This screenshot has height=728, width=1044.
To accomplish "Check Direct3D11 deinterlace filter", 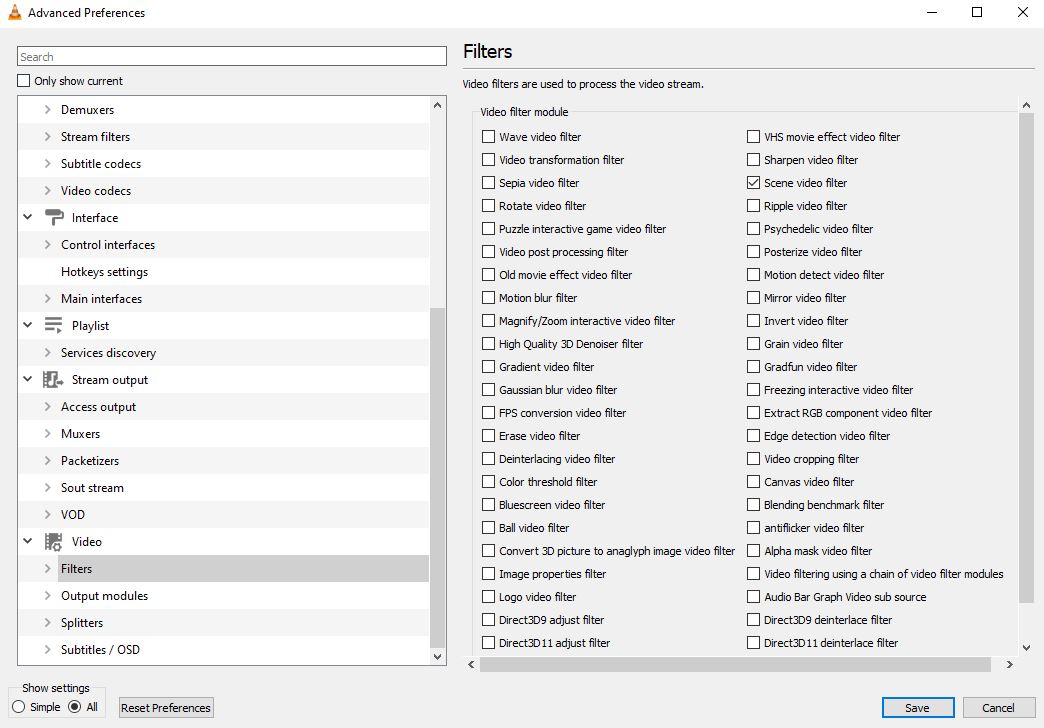I will 753,643.
